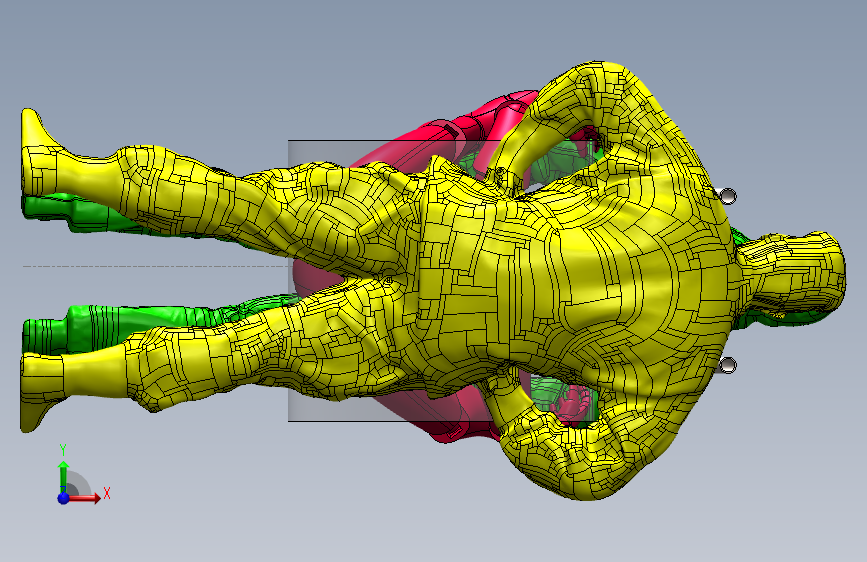Image resolution: width=867 pixels, height=562 pixels.
Task: Click the green Y axis arrow on triad
Action: click(x=63, y=476)
